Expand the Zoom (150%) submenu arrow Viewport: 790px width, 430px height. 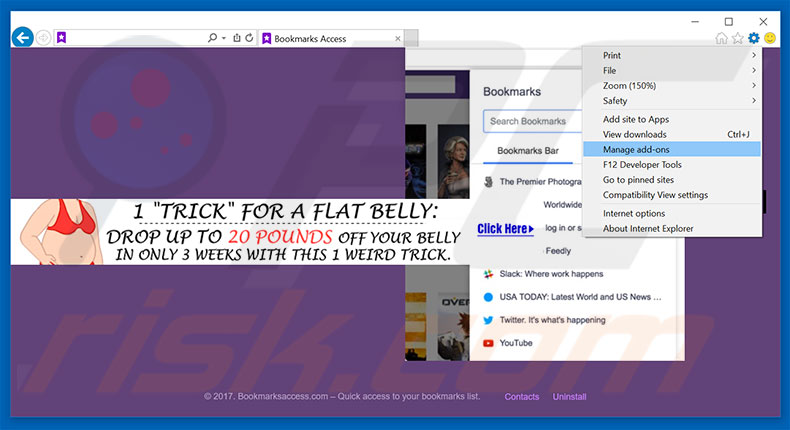[x=754, y=85]
